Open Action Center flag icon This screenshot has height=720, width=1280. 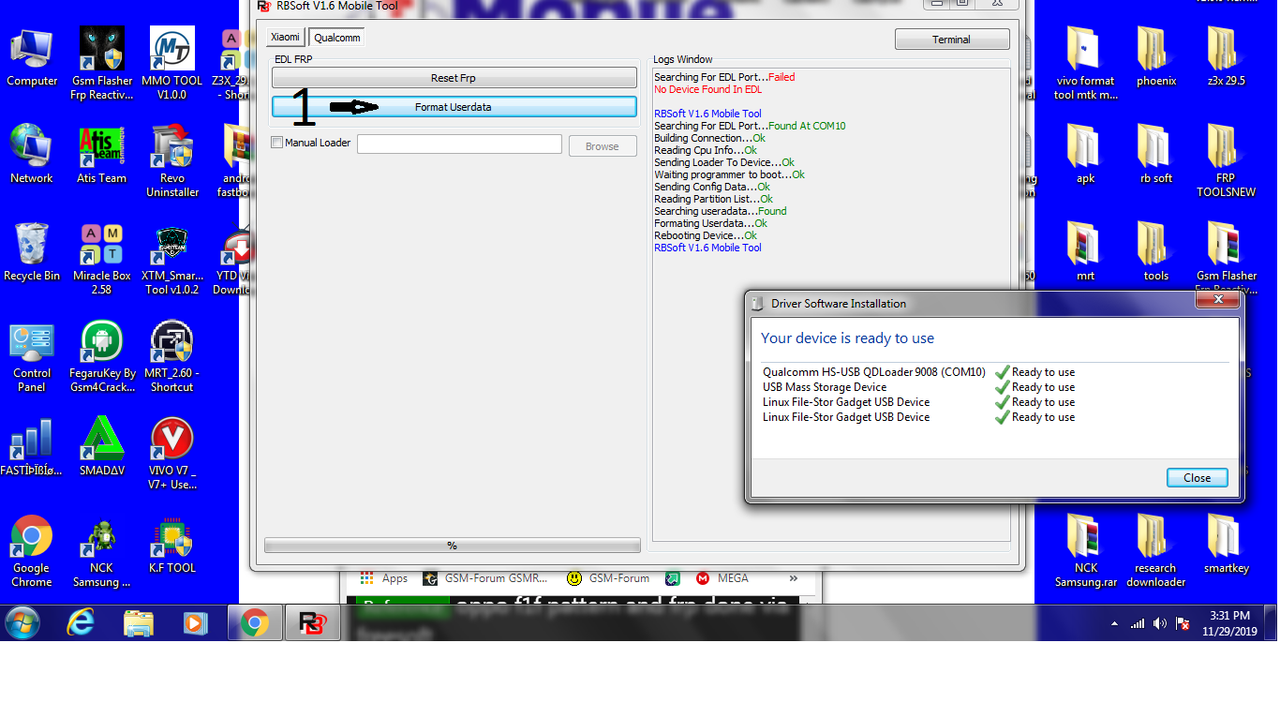(x=1183, y=624)
